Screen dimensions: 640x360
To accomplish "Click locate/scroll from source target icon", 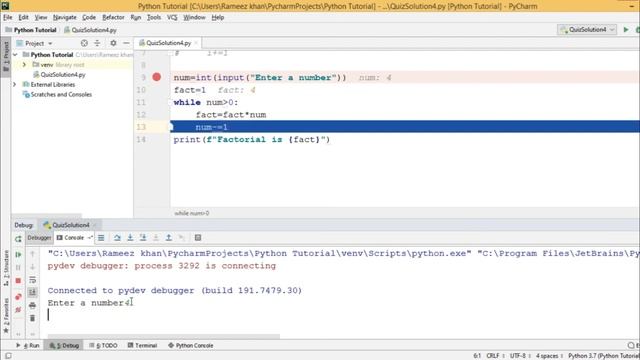I will point(84,43).
